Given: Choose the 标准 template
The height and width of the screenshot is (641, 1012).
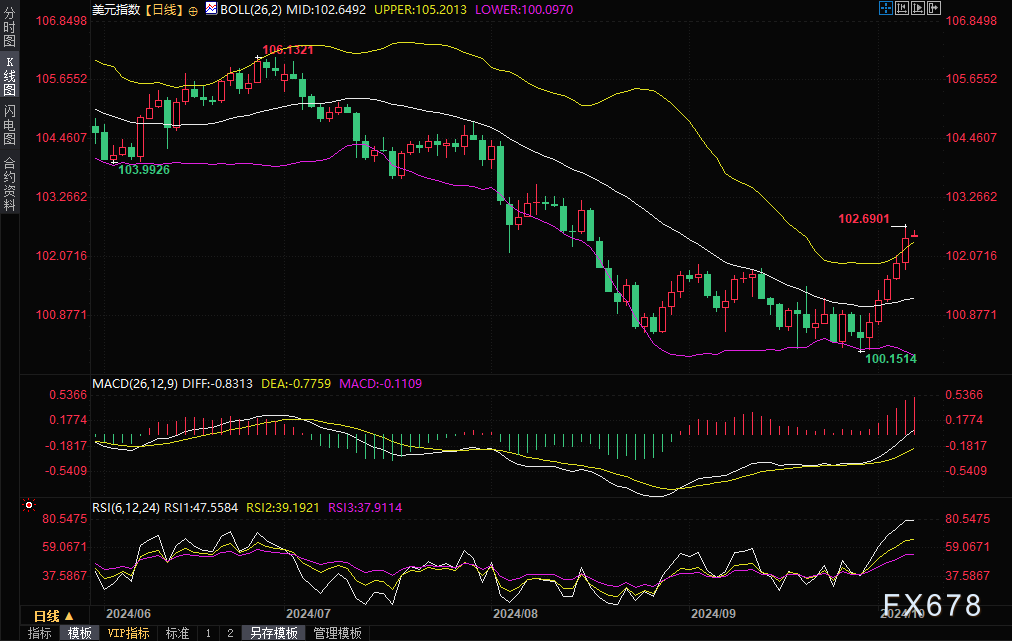Looking at the screenshot, I should [177, 633].
